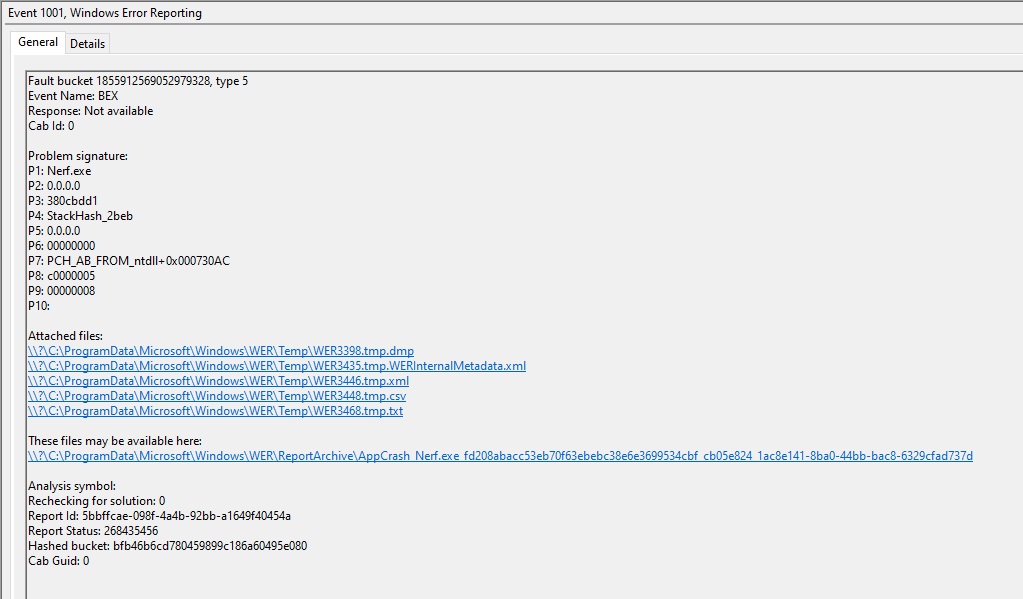Click the Rechecking for solution: 0 line
1023x599 pixels.
(97, 501)
